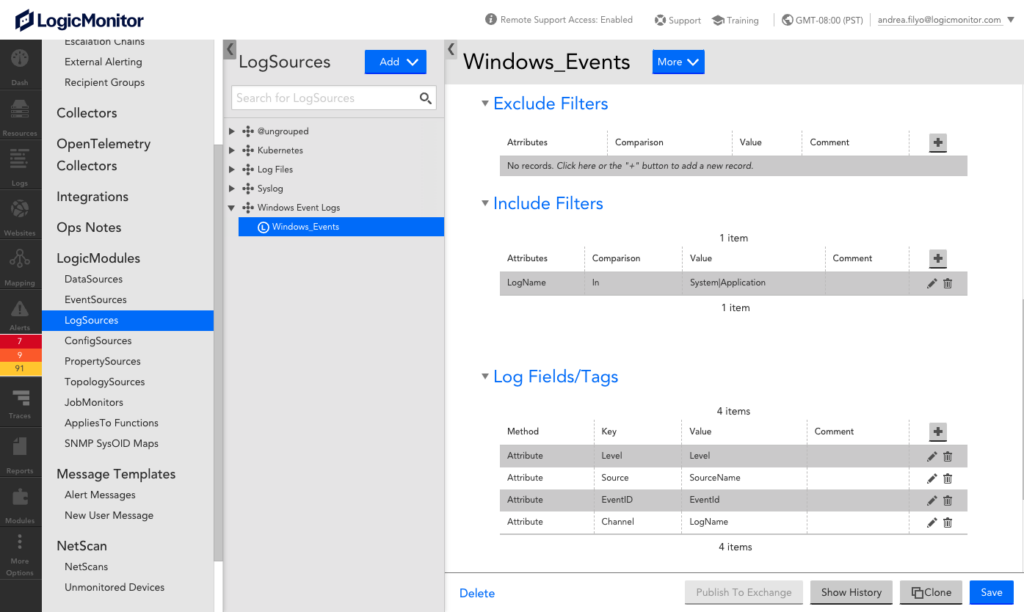Collapse the Windows_Events detail panel arrow
The image size is (1024, 612).
pos(451,49)
